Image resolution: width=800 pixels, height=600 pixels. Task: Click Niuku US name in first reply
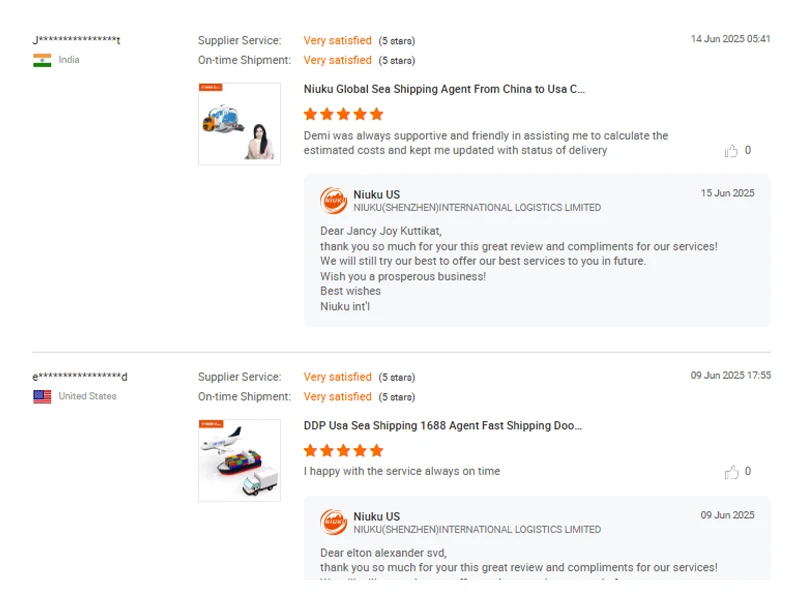pos(376,195)
